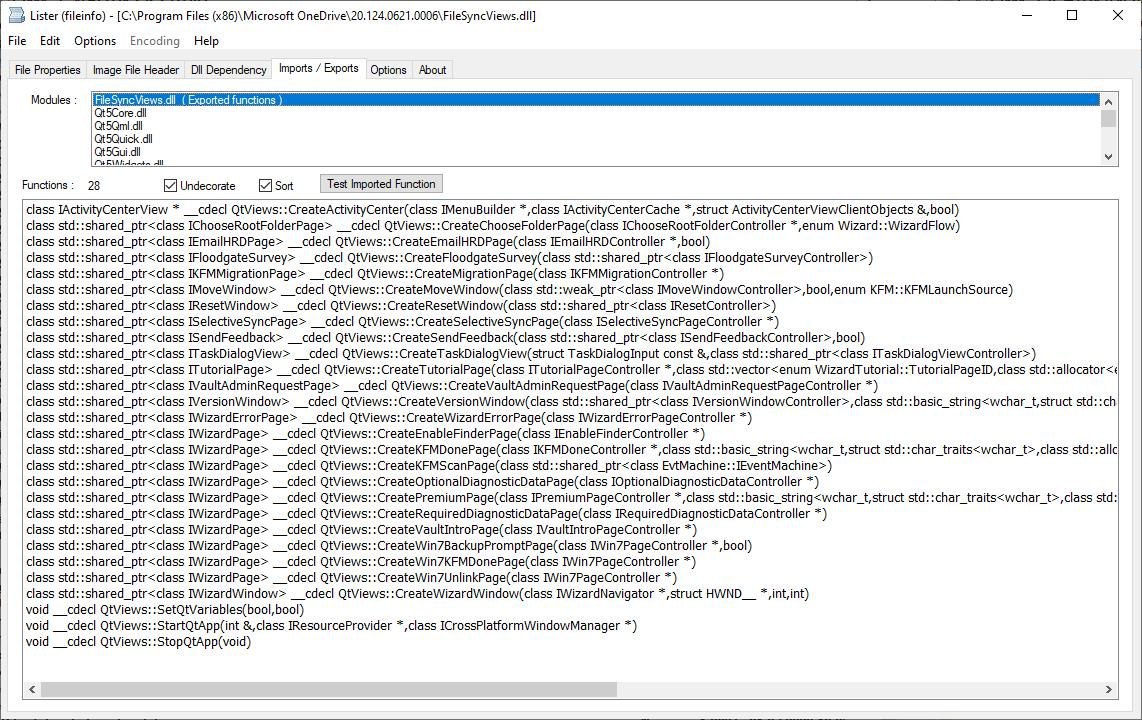Switch to the Image File Header tab
This screenshot has height=720, width=1142.
(135, 70)
